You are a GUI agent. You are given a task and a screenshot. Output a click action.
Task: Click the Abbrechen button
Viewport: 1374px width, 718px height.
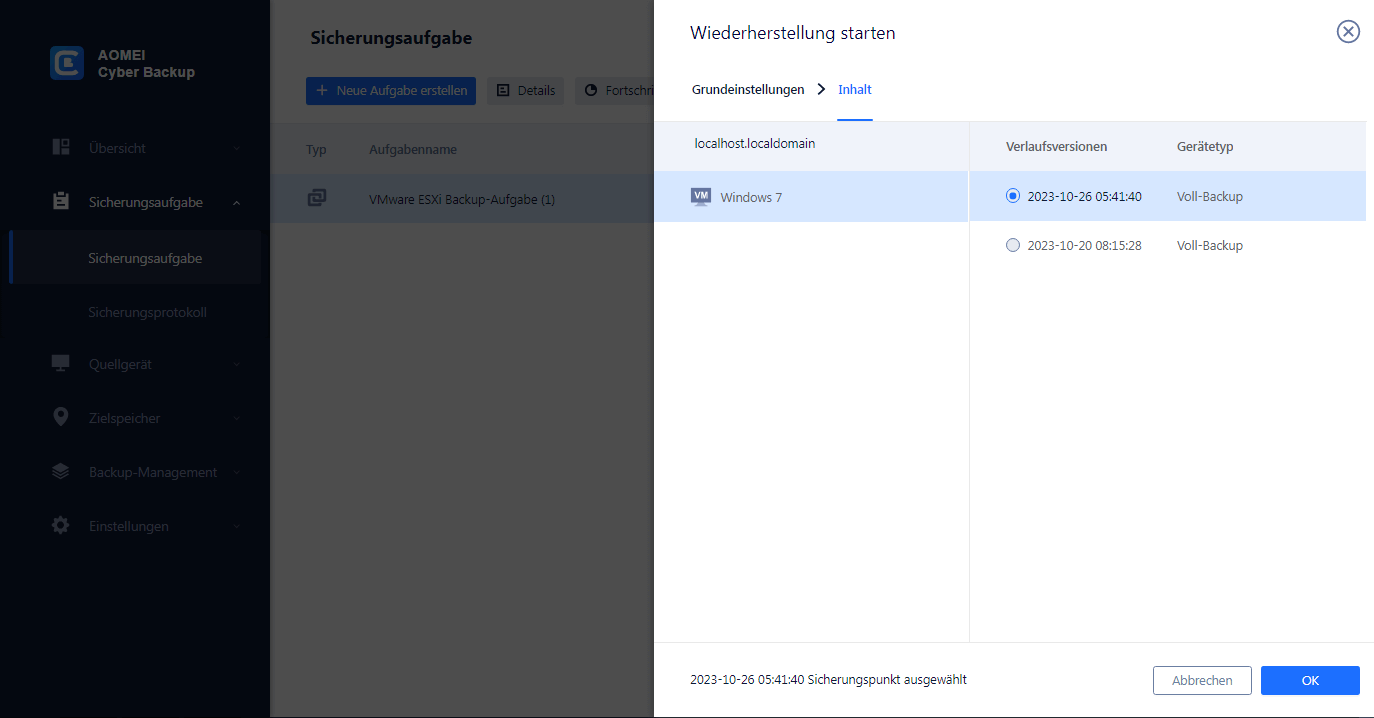[1202, 680]
